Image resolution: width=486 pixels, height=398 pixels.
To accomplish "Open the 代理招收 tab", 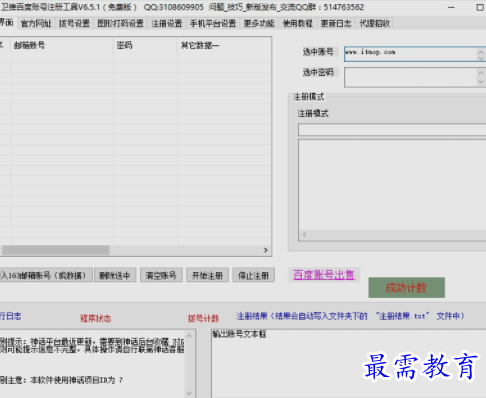I will coord(375,23).
